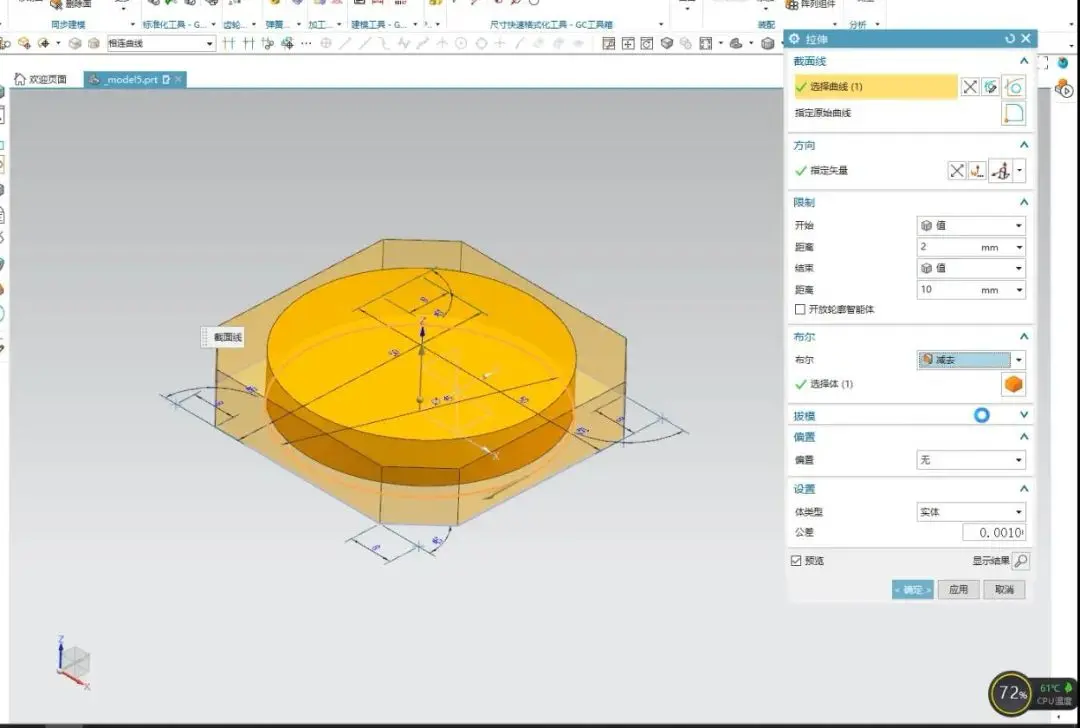Close the _model5.prt tab
This screenshot has width=1080, height=728.
[178, 79]
